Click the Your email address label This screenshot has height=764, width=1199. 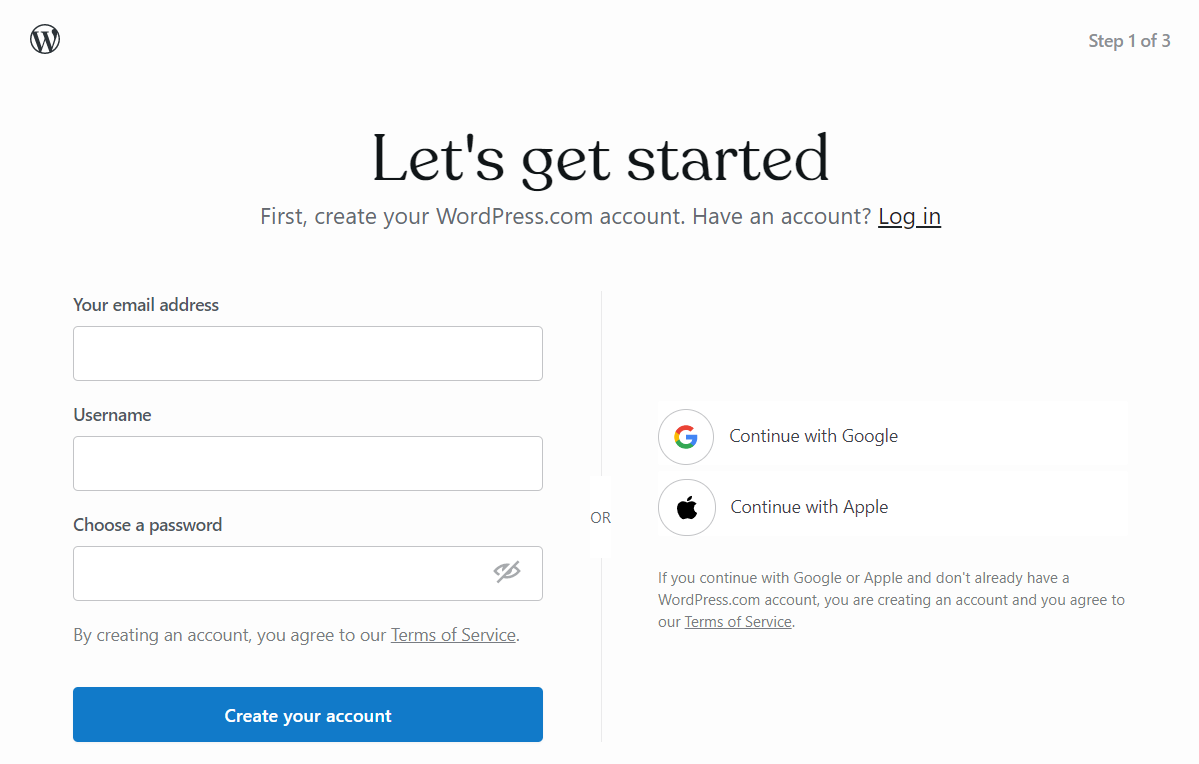pyautogui.click(x=145, y=304)
